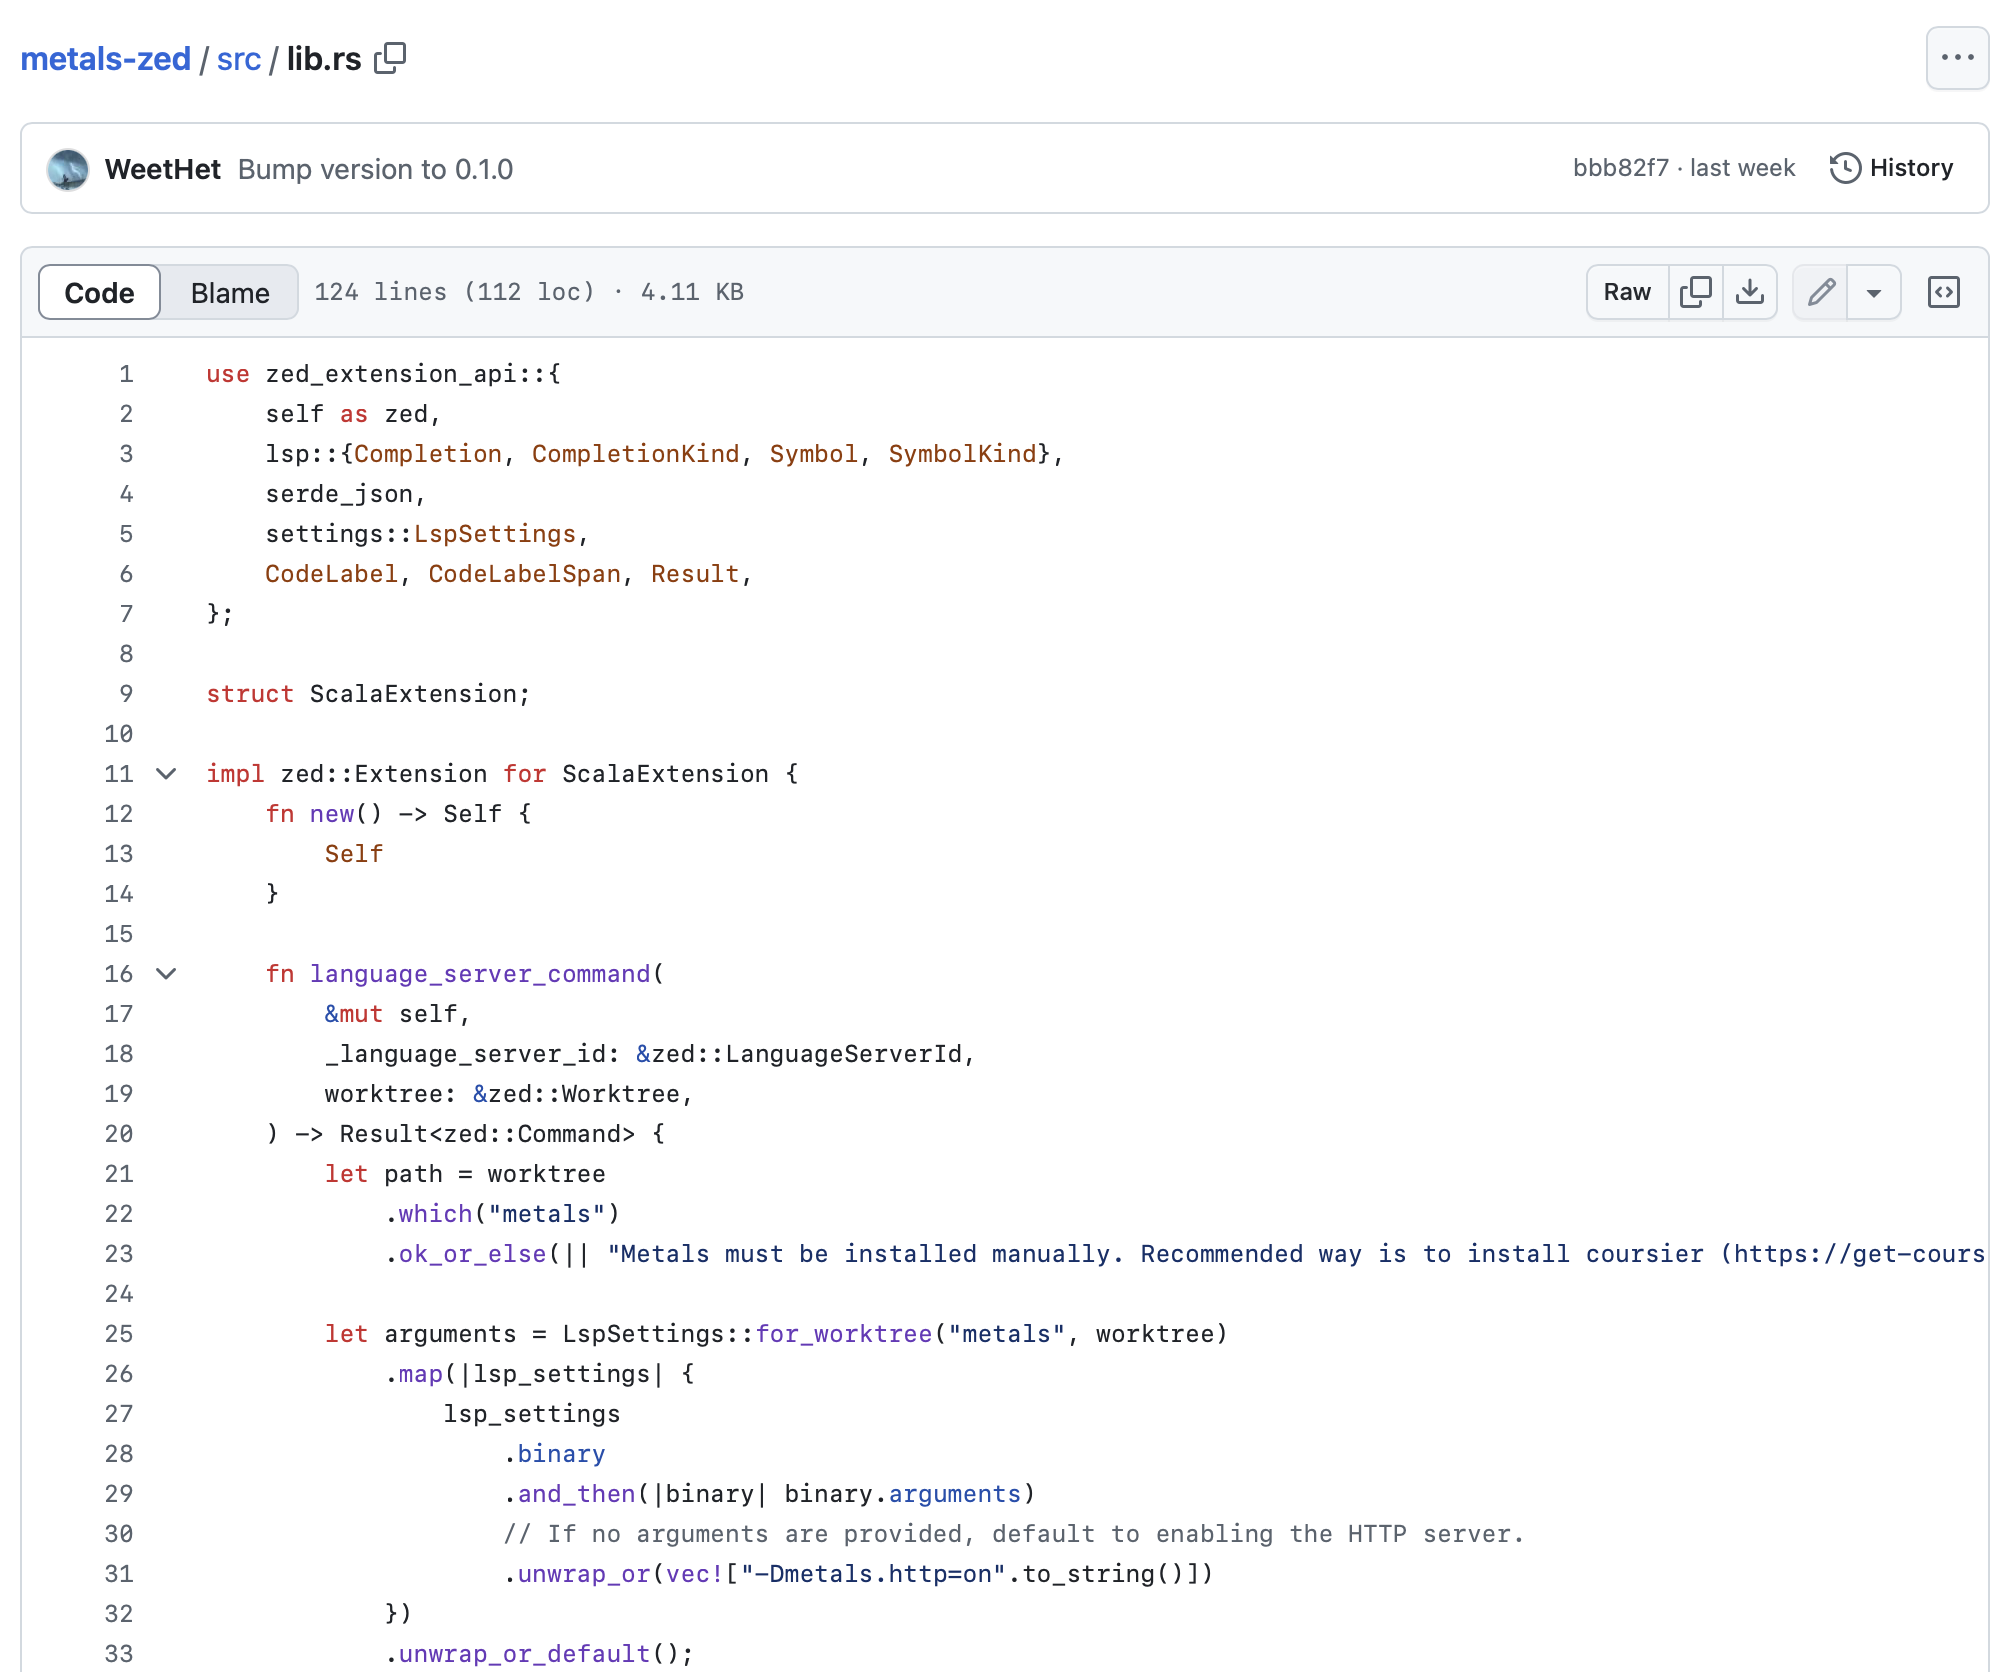Image resolution: width=2006 pixels, height=1672 pixels.
Task: Copy raw file contents icon
Action: click(x=1695, y=292)
